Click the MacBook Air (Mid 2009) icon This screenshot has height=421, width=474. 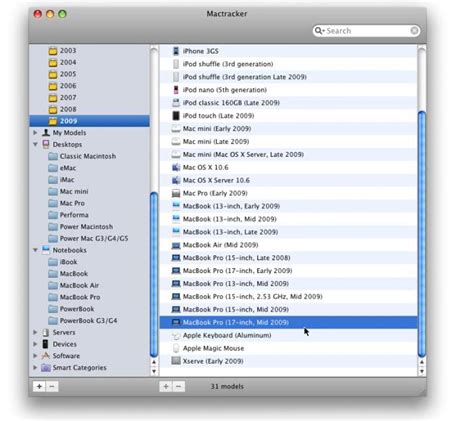[x=176, y=245]
